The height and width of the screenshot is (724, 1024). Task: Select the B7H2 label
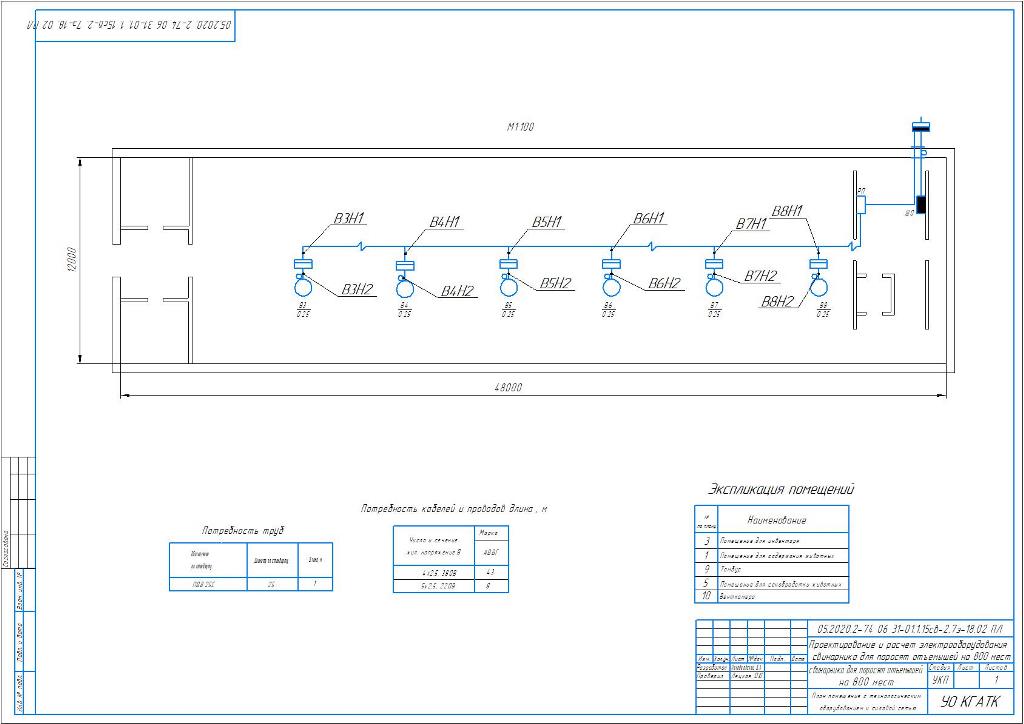[x=761, y=277]
